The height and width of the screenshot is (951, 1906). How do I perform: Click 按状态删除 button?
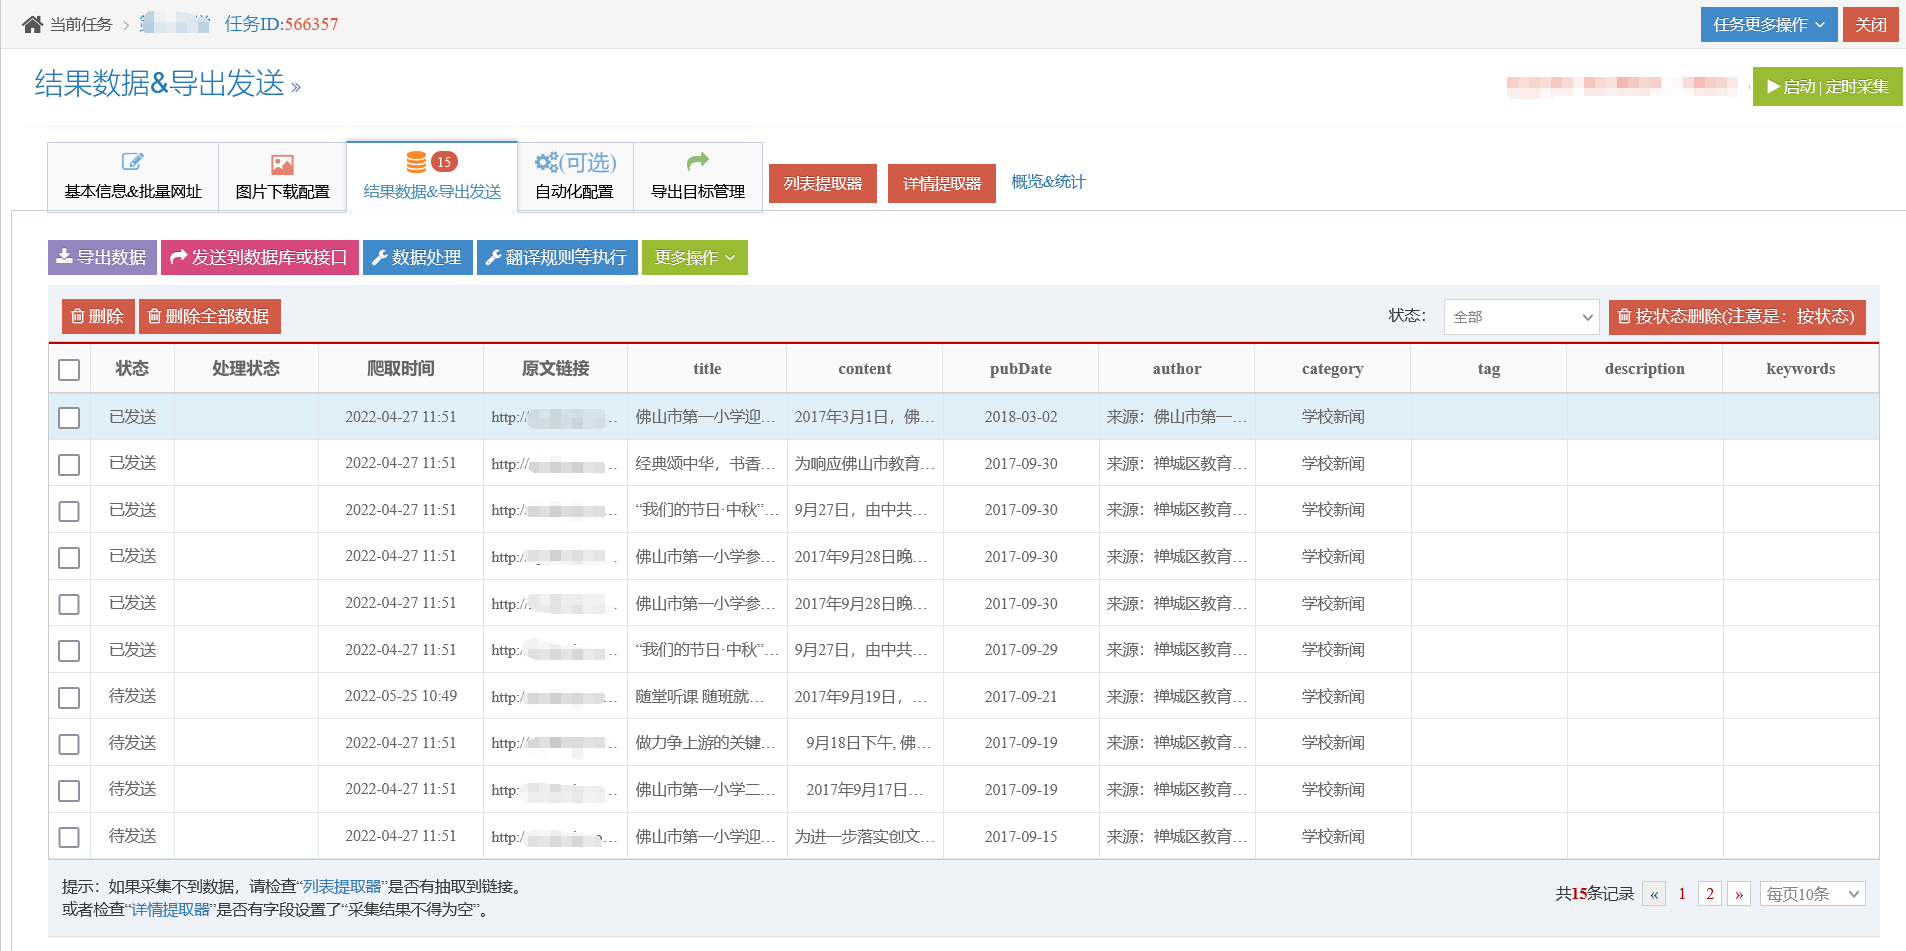click(x=1737, y=316)
